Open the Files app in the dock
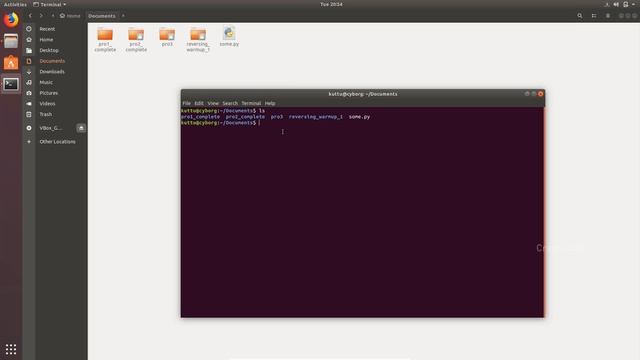This screenshot has height=360, width=640. click(x=11, y=41)
